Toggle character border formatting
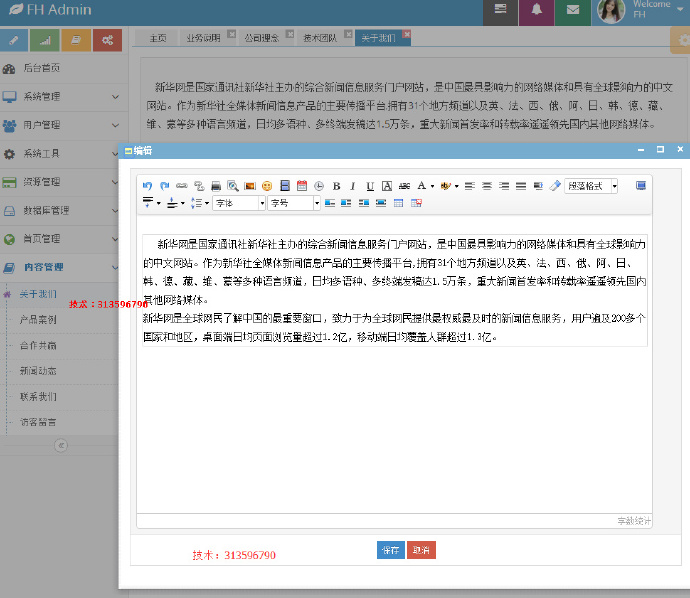 pos(387,186)
